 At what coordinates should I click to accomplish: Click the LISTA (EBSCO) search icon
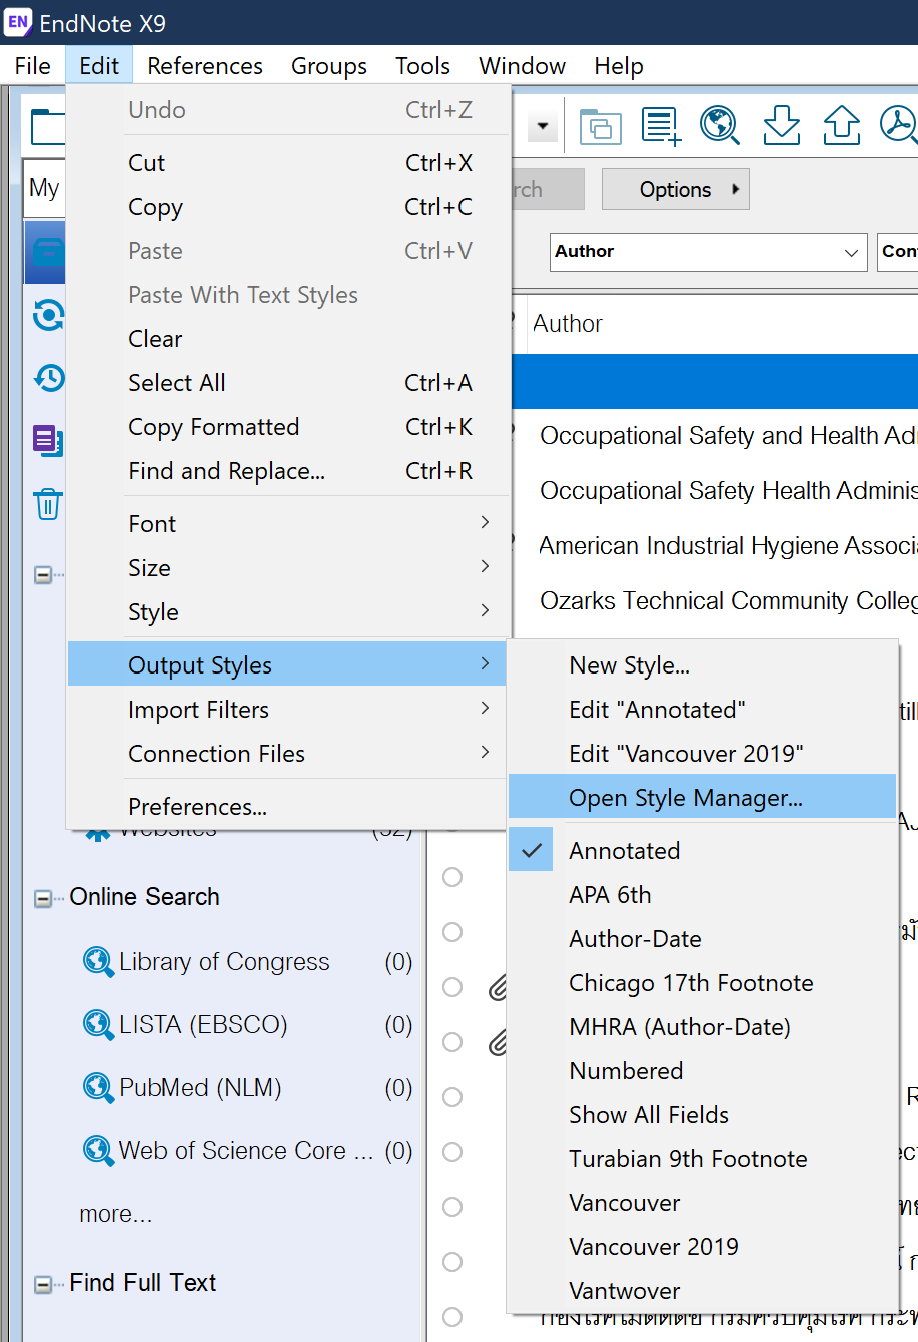(98, 1025)
